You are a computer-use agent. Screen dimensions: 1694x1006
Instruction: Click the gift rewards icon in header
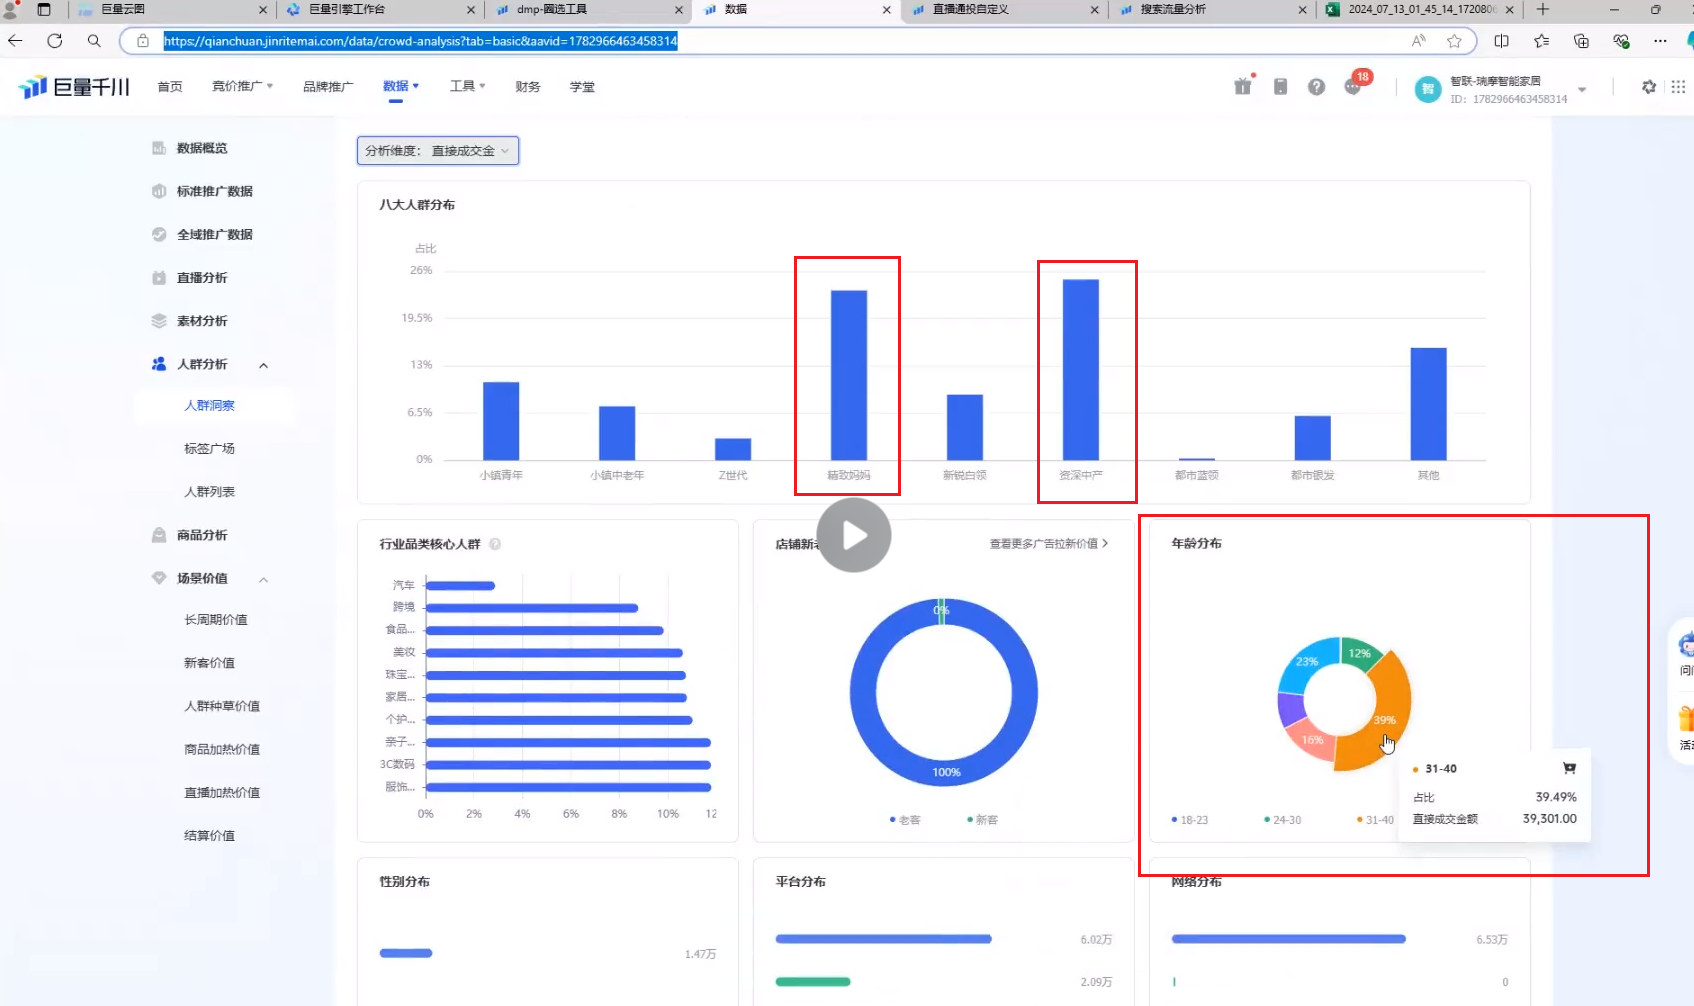click(x=1243, y=86)
